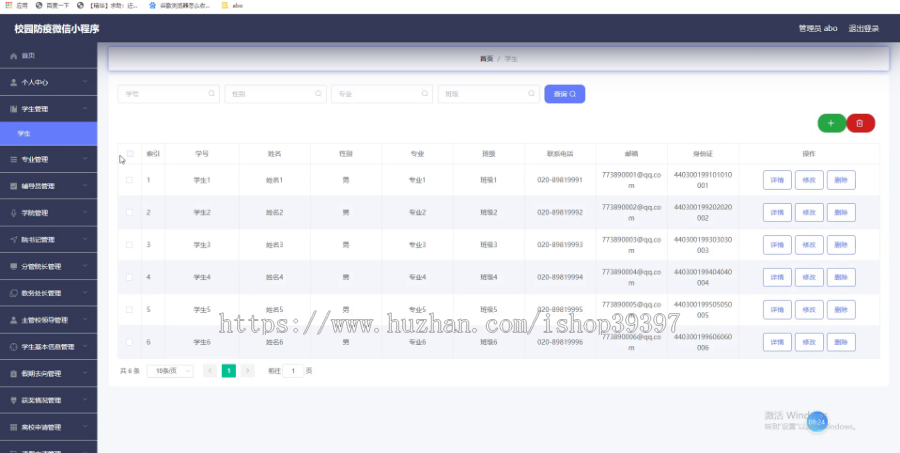Viewport: 900px width, 453px height.
Task: Click the green plus add button
Action: [831, 123]
